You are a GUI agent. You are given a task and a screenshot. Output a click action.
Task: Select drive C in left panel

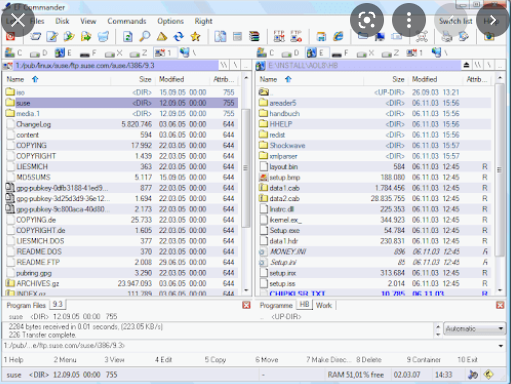(14, 53)
